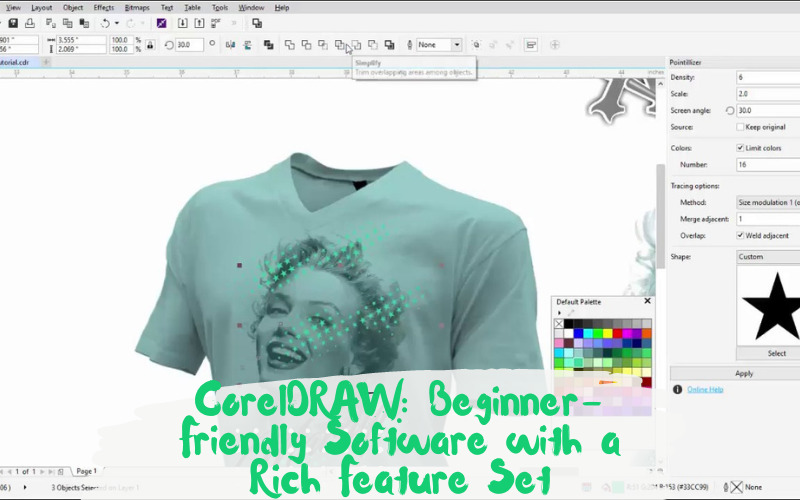Click the Undo arrow icon

[x=105, y=23]
